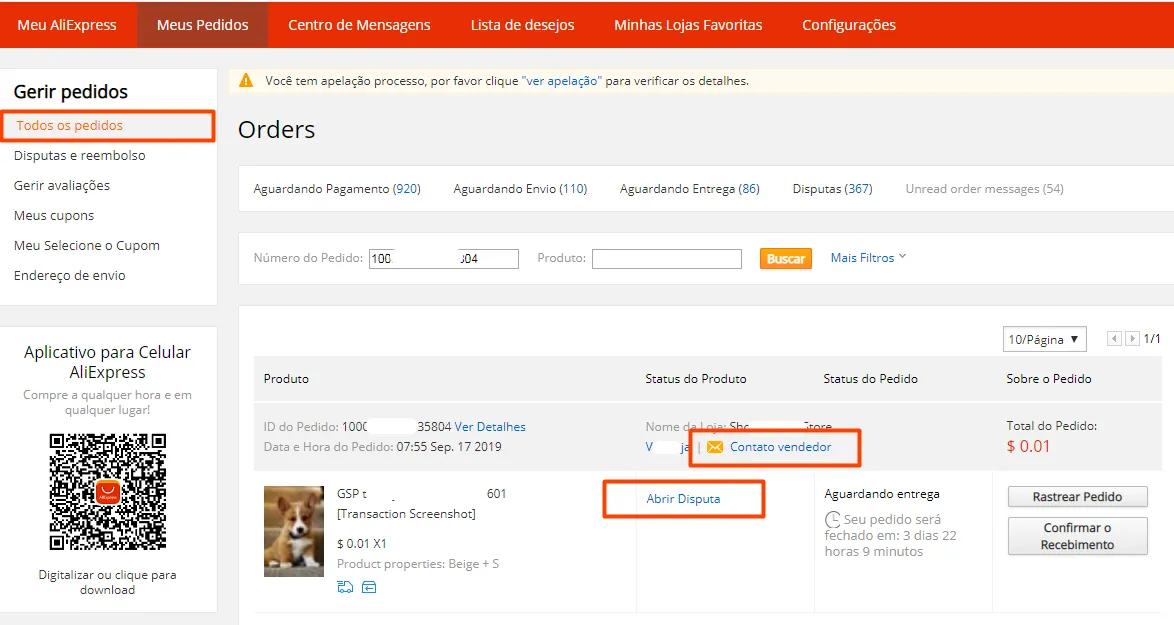The height and width of the screenshot is (625, 1174).
Task: Click Abrir Disputa link
Action: 683,499
